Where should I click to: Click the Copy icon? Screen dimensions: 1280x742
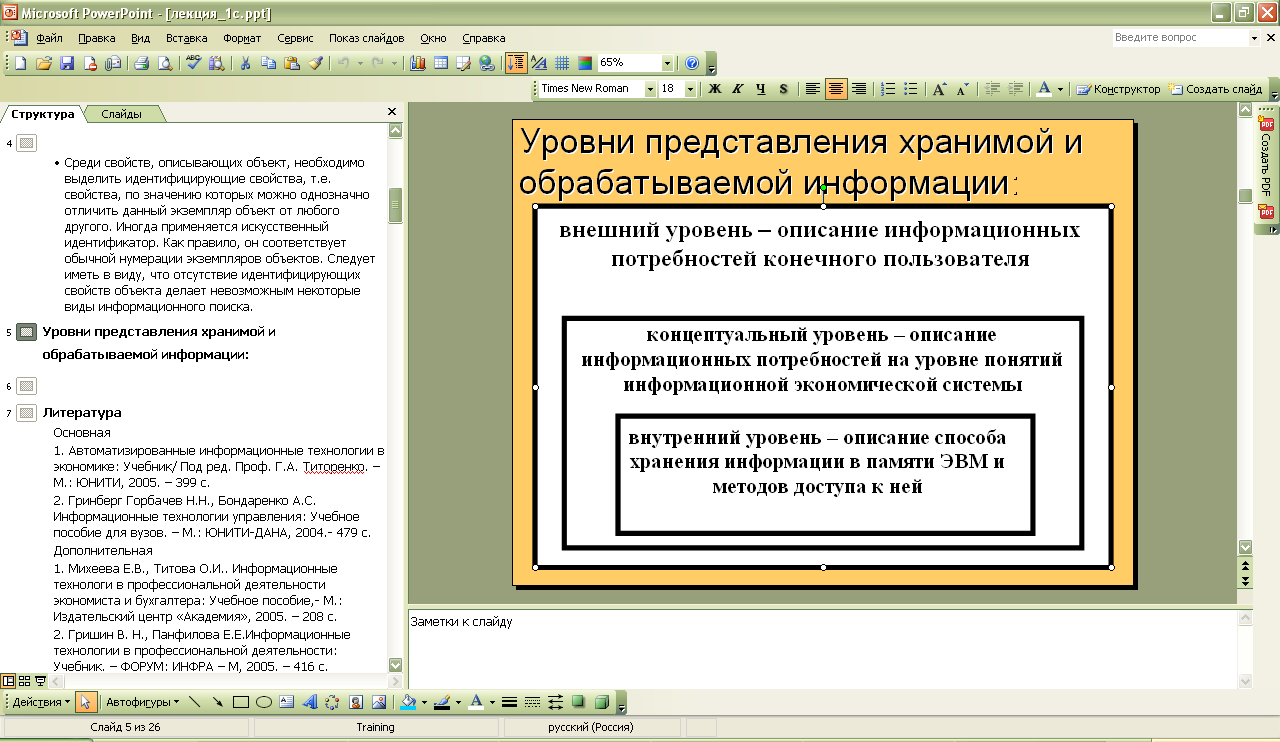[268, 63]
